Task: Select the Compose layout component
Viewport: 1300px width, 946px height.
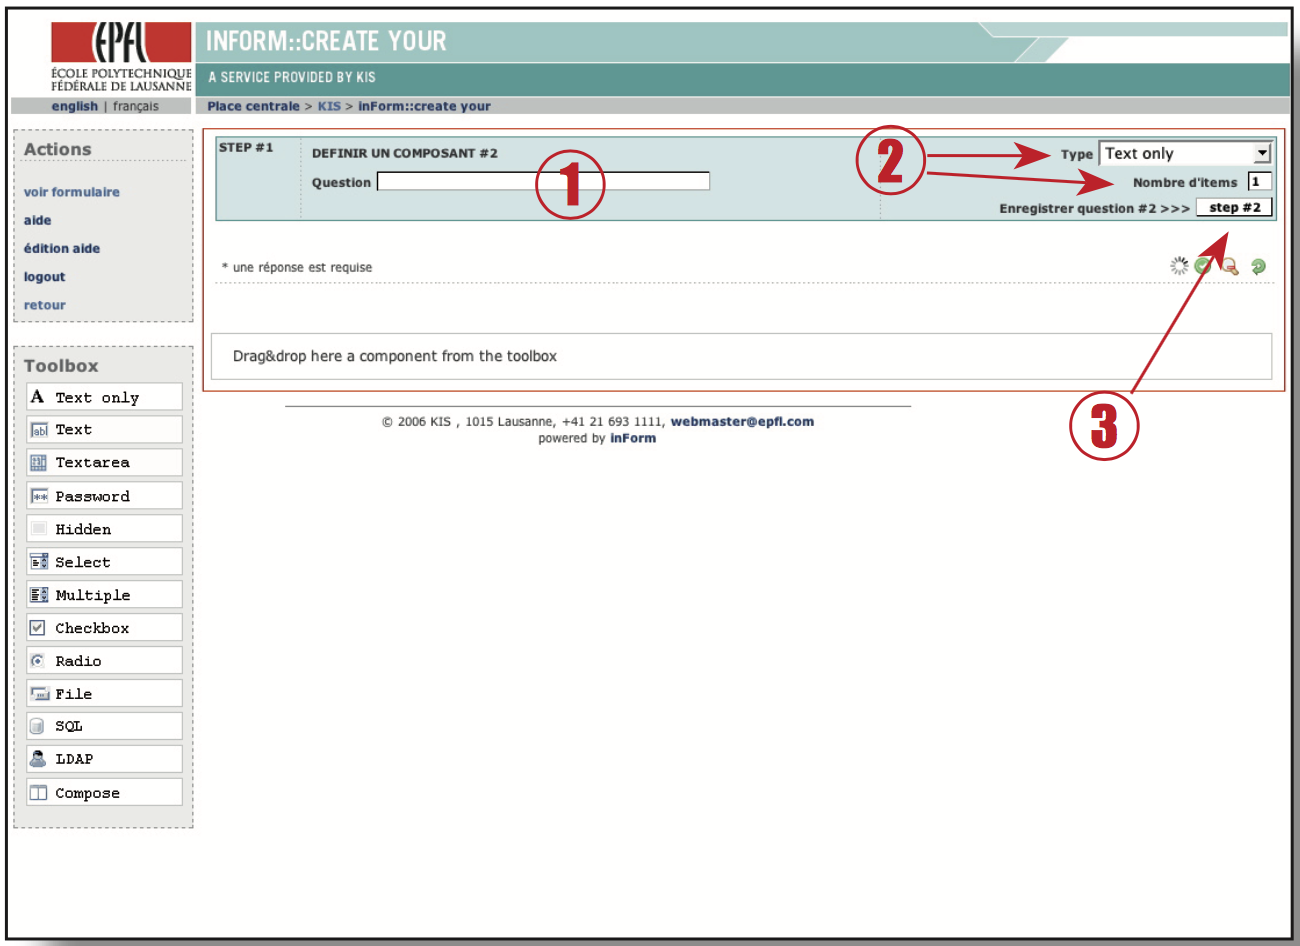Action: (104, 793)
